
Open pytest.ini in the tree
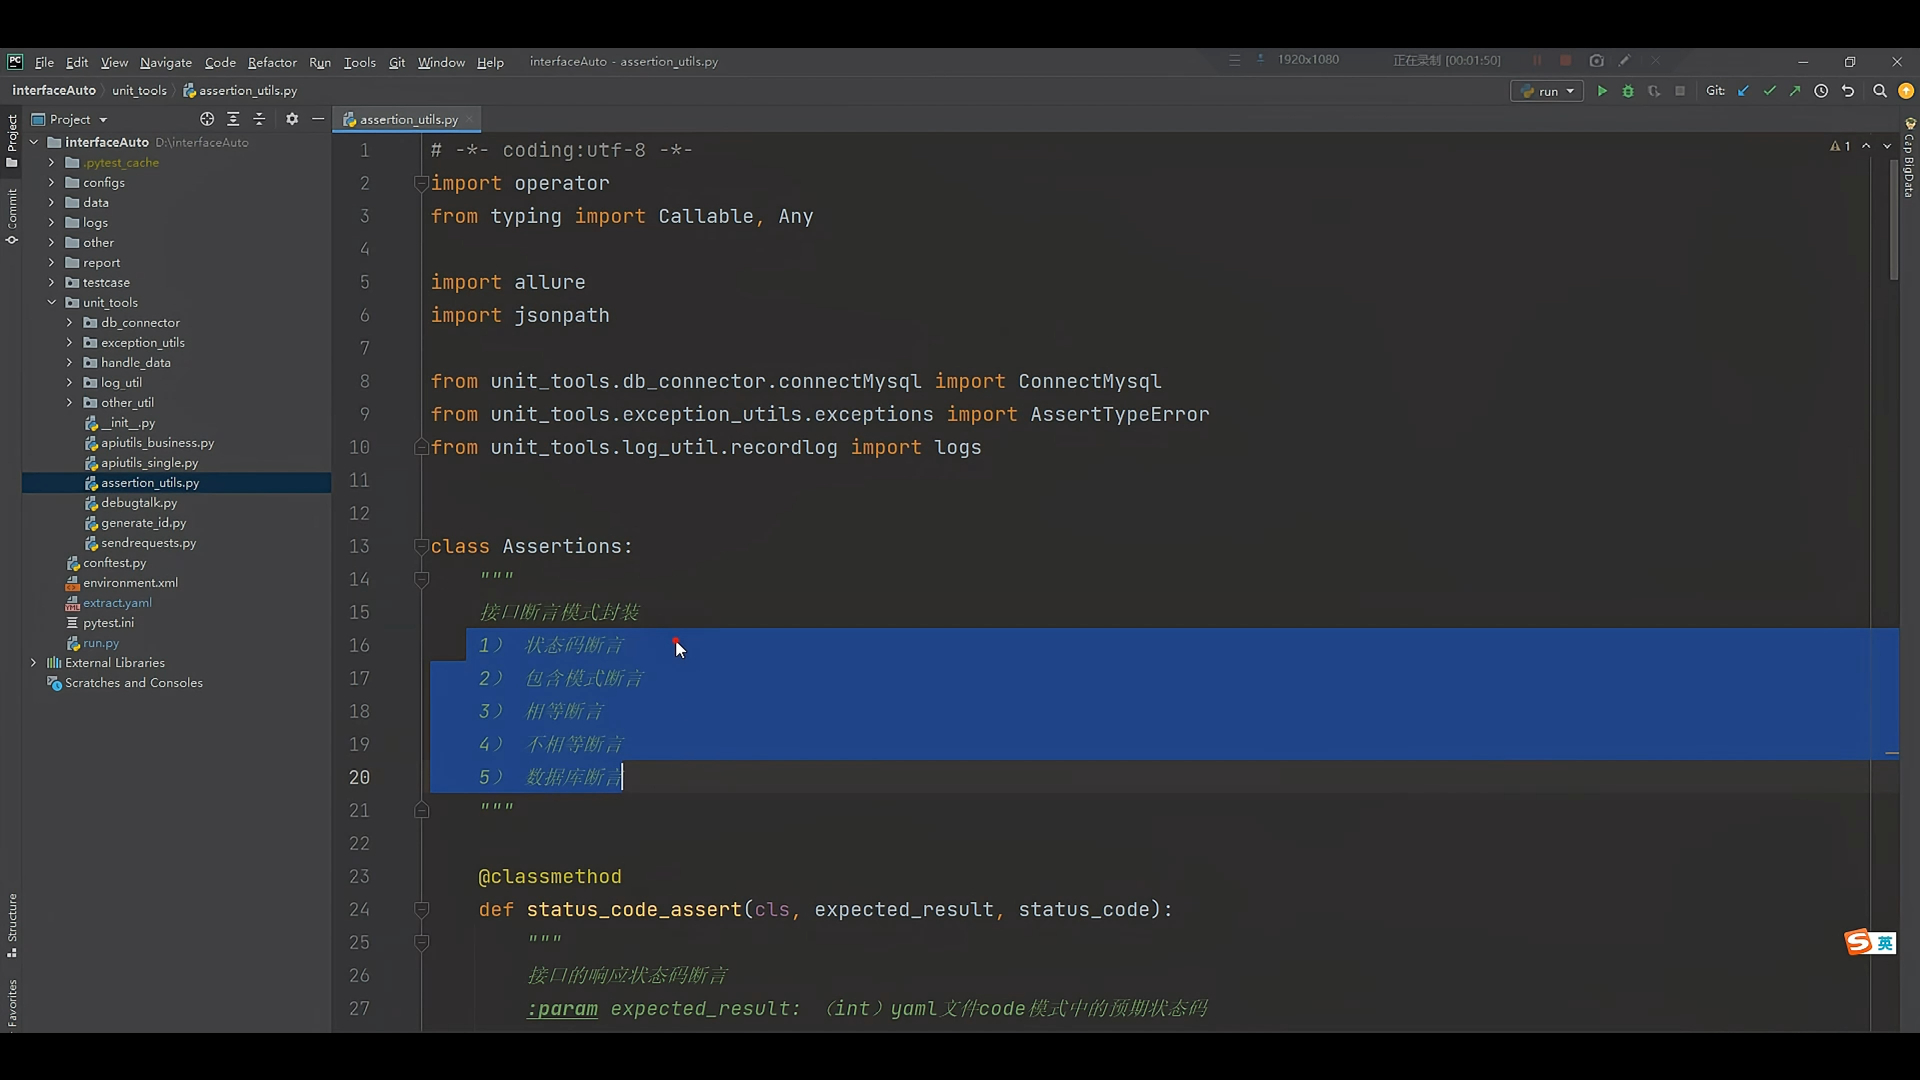click(x=108, y=622)
